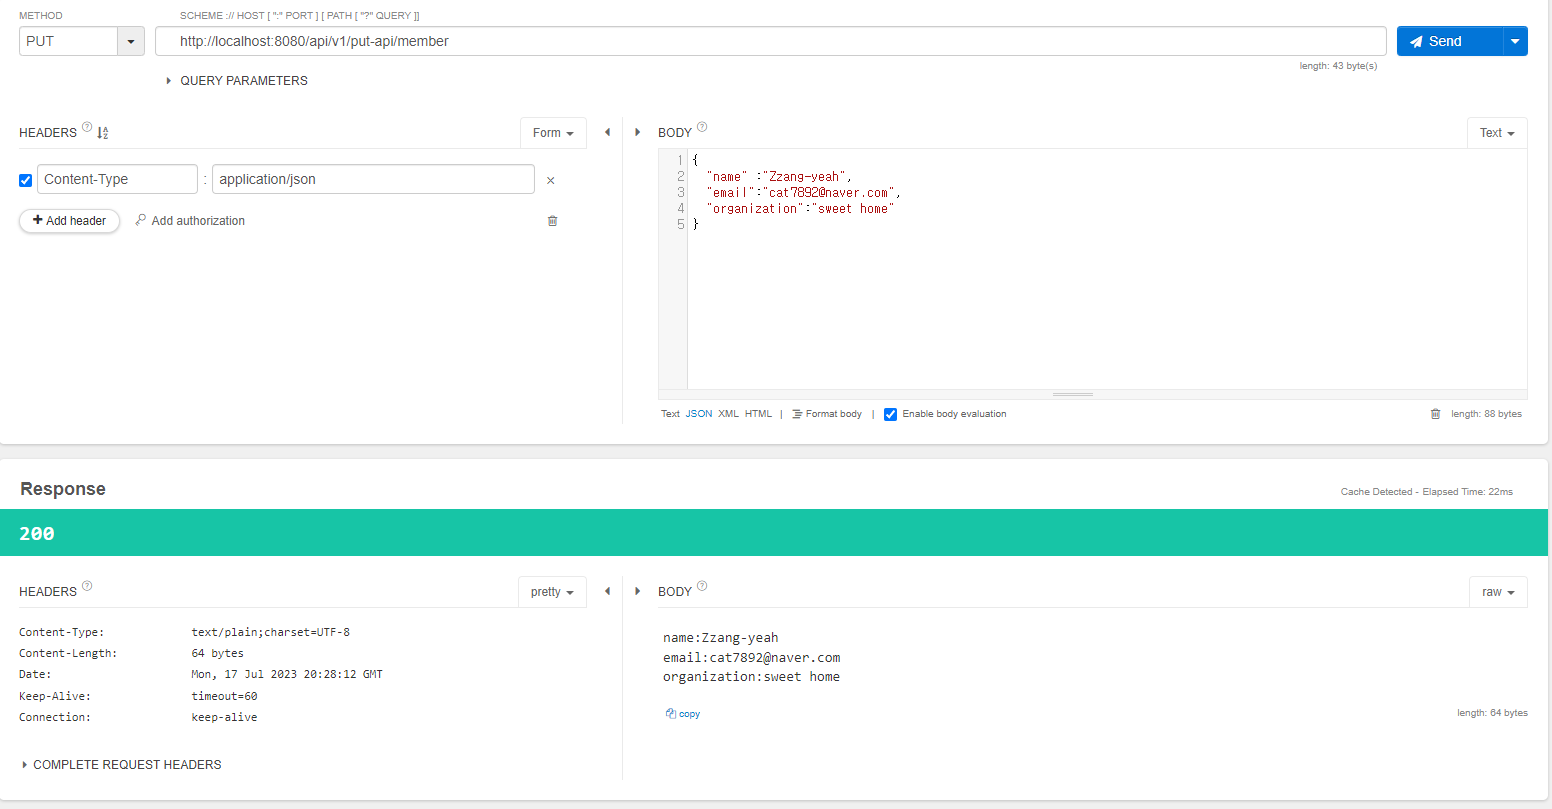Viewport: 1552px width, 809px height.
Task: Open the response body raw dropdown
Action: click(x=1498, y=592)
